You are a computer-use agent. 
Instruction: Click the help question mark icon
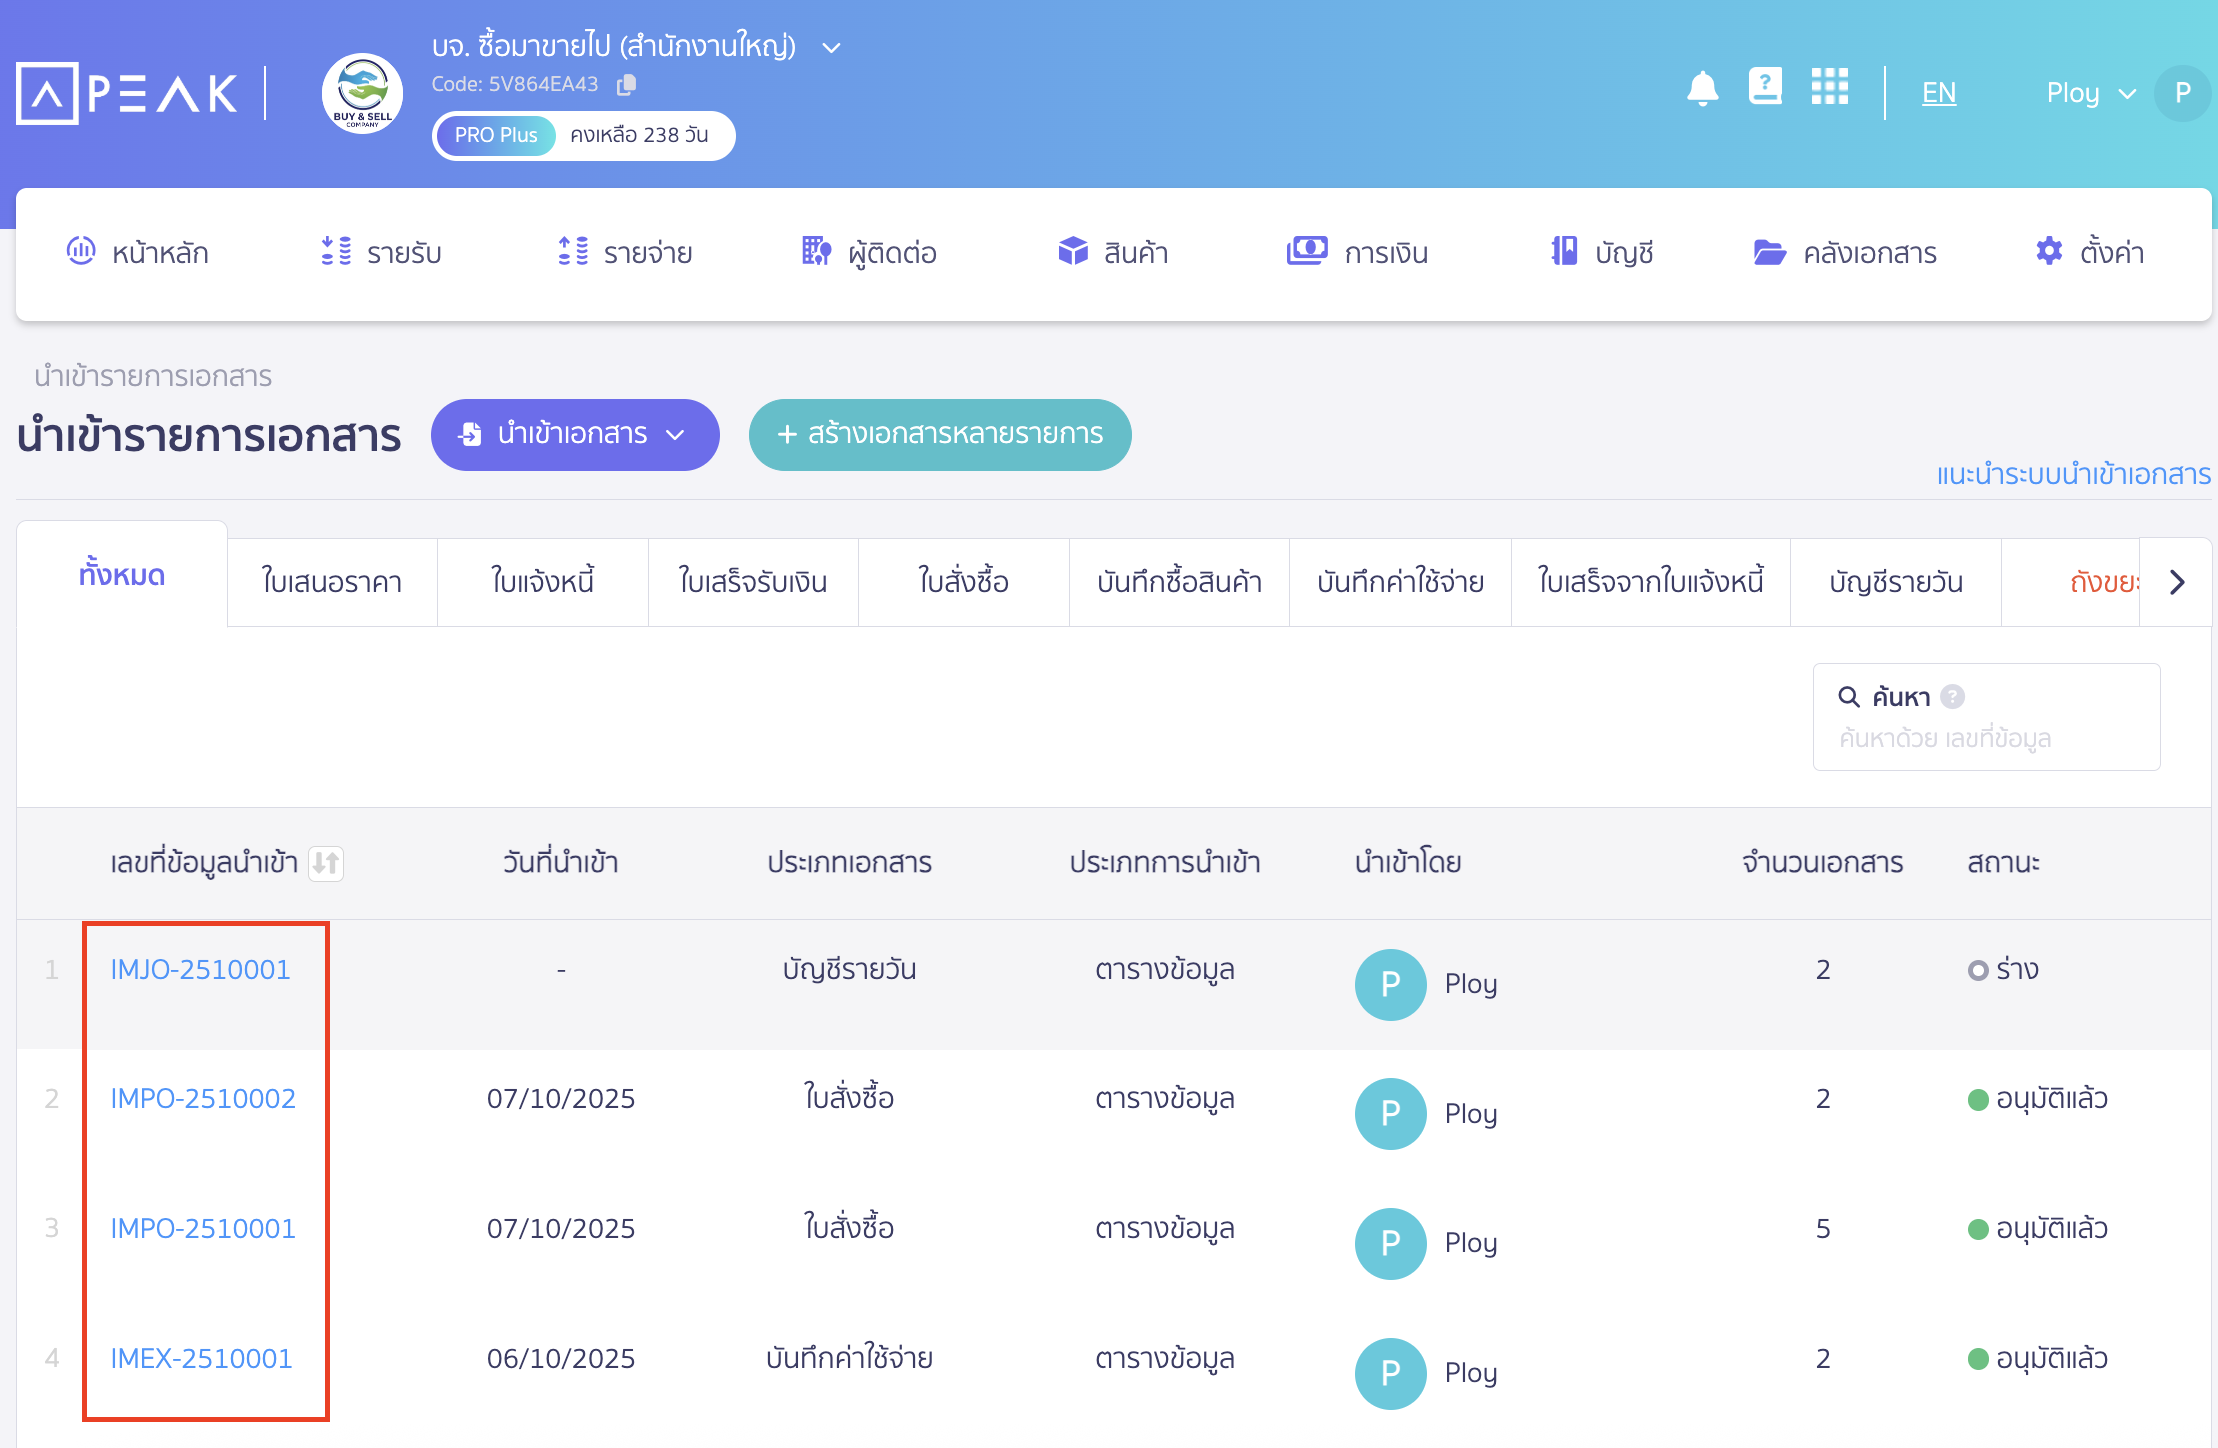click(1766, 88)
